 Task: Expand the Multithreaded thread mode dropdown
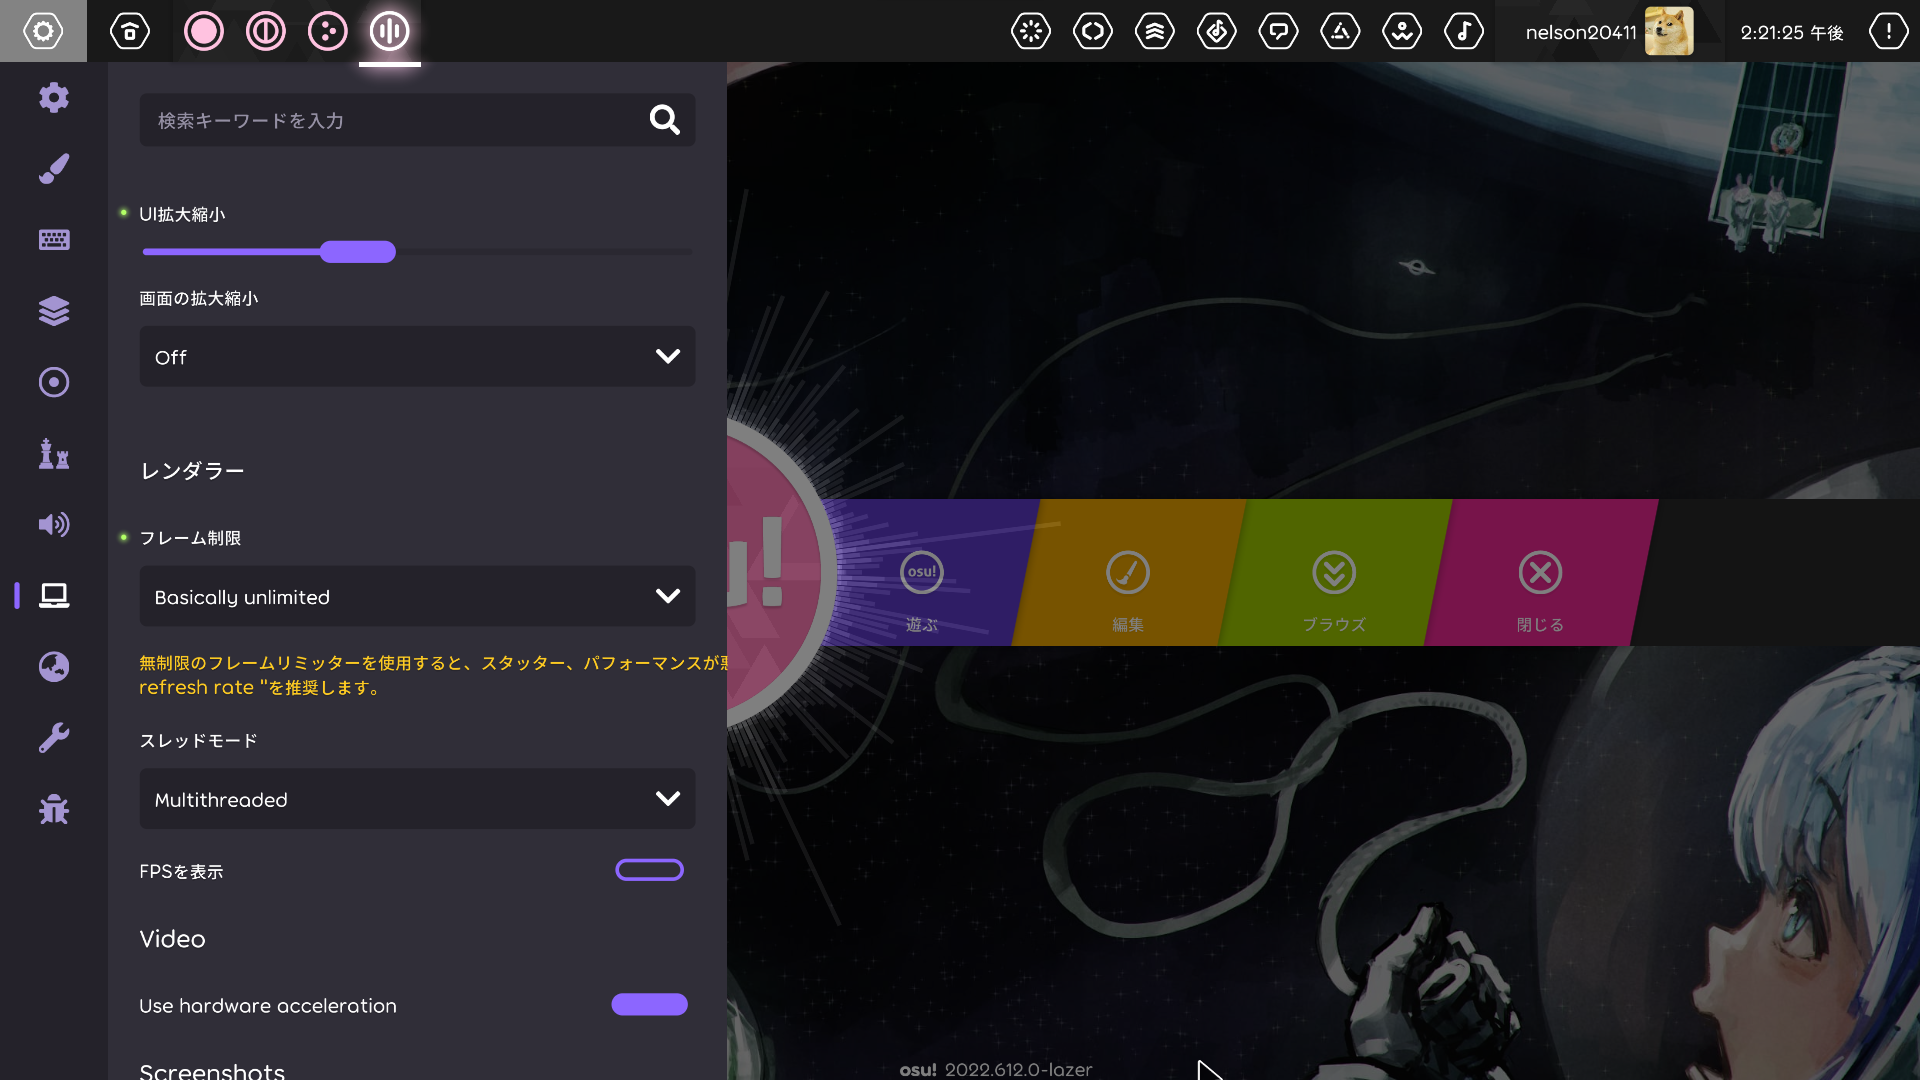pyautogui.click(x=417, y=798)
